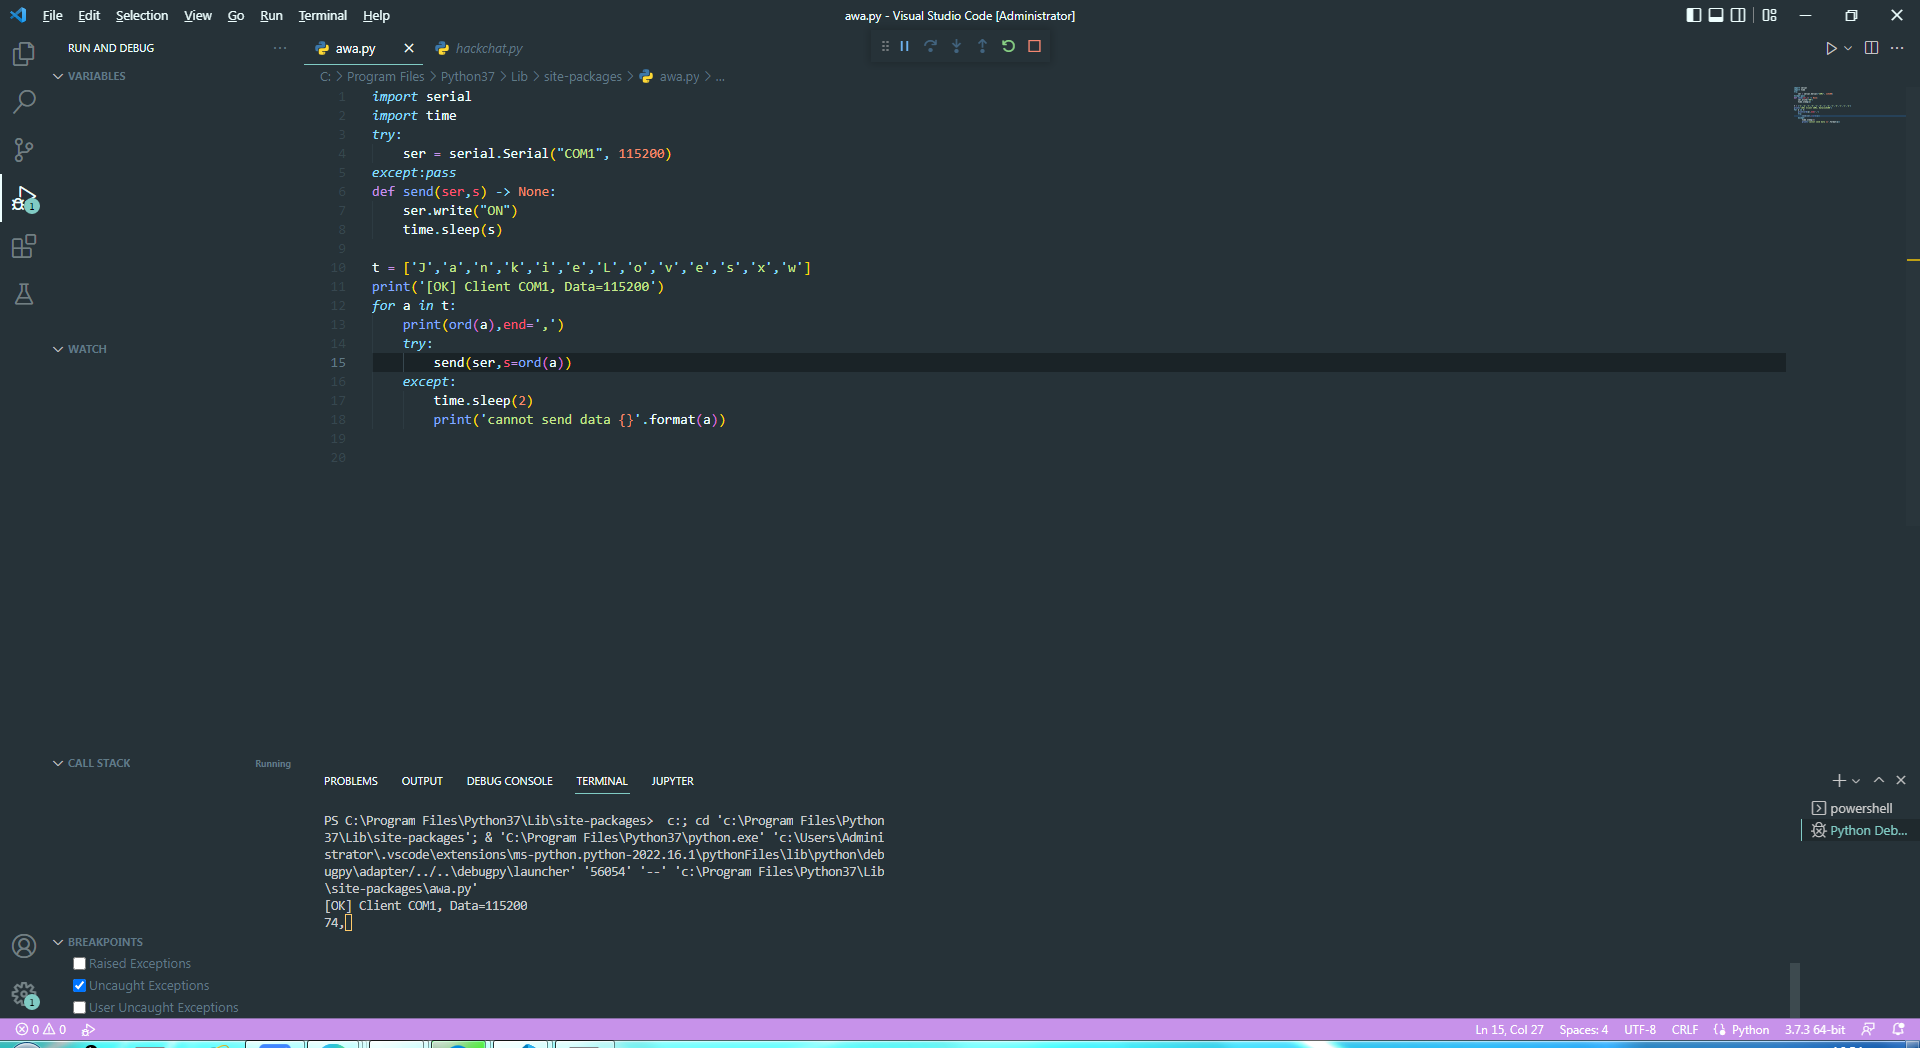Open the File menu
1920x1048 pixels.
[52, 15]
